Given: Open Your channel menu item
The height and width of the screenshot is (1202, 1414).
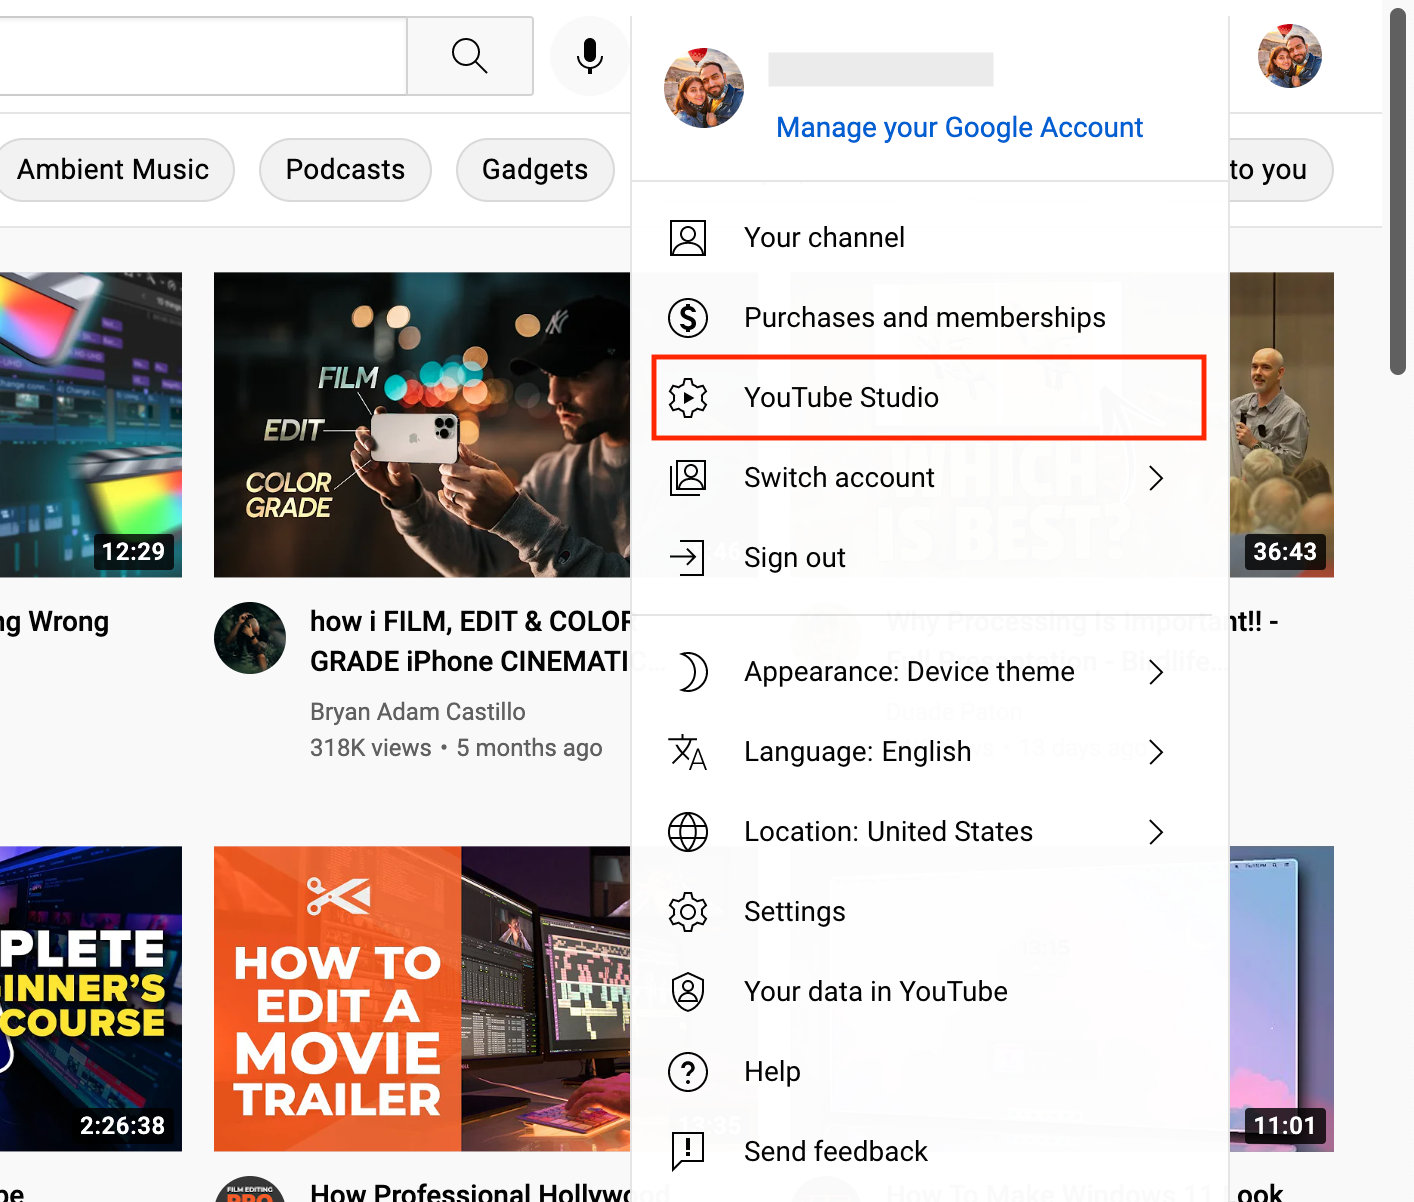Looking at the screenshot, I should click(x=824, y=238).
